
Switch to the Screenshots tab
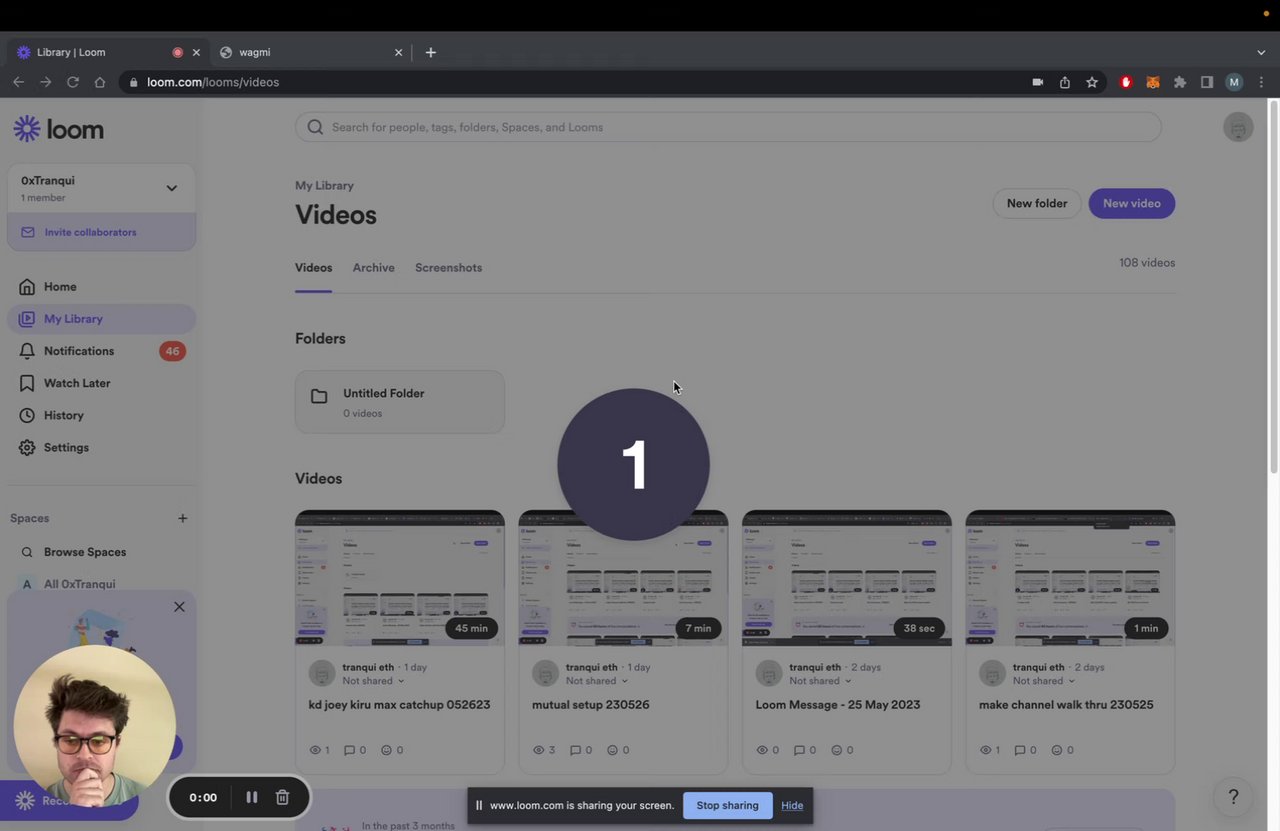(448, 268)
